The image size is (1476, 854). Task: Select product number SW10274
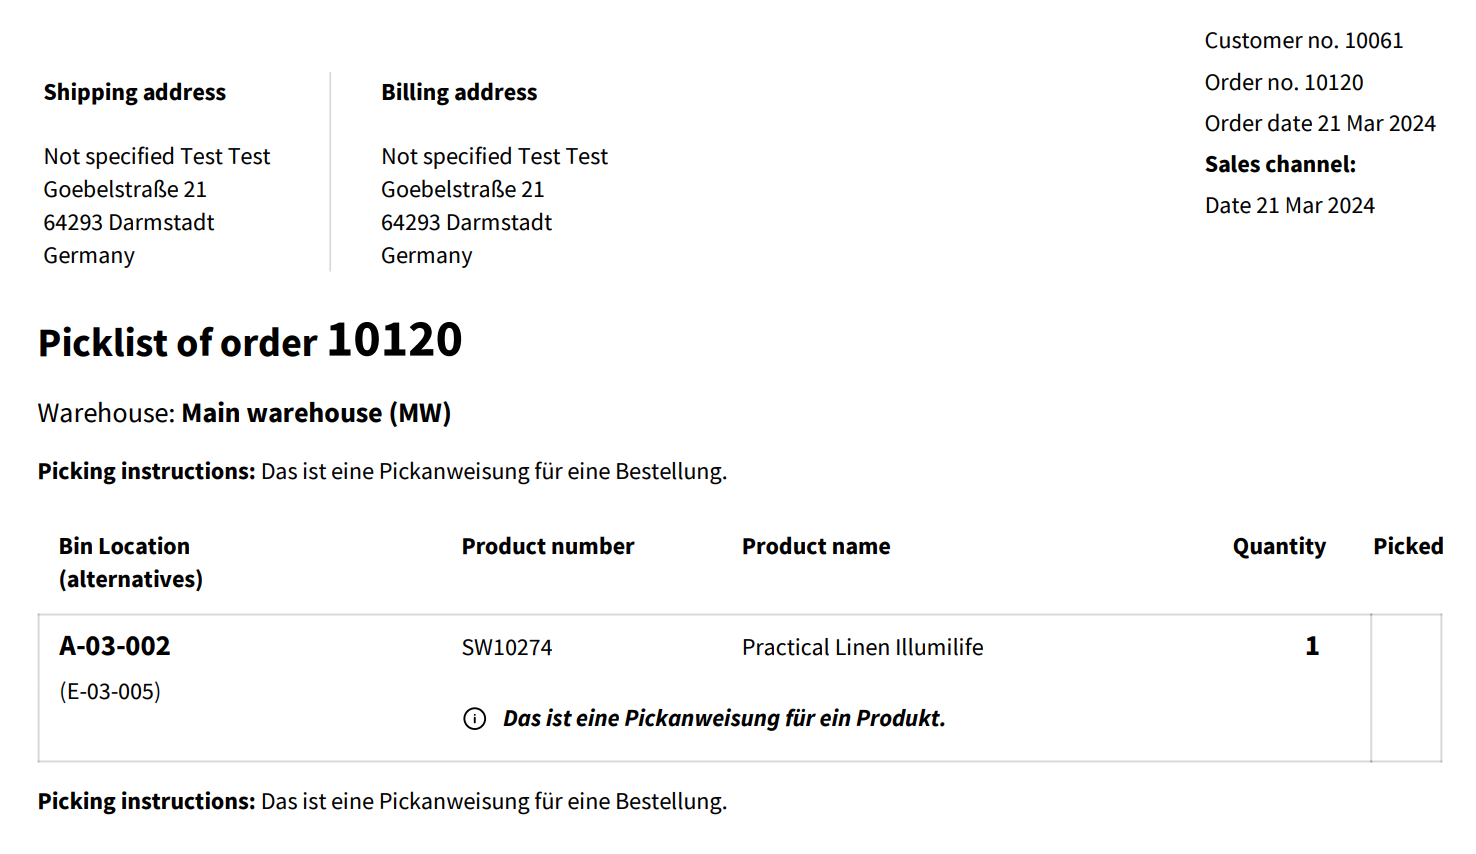pyautogui.click(x=507, y=648)
